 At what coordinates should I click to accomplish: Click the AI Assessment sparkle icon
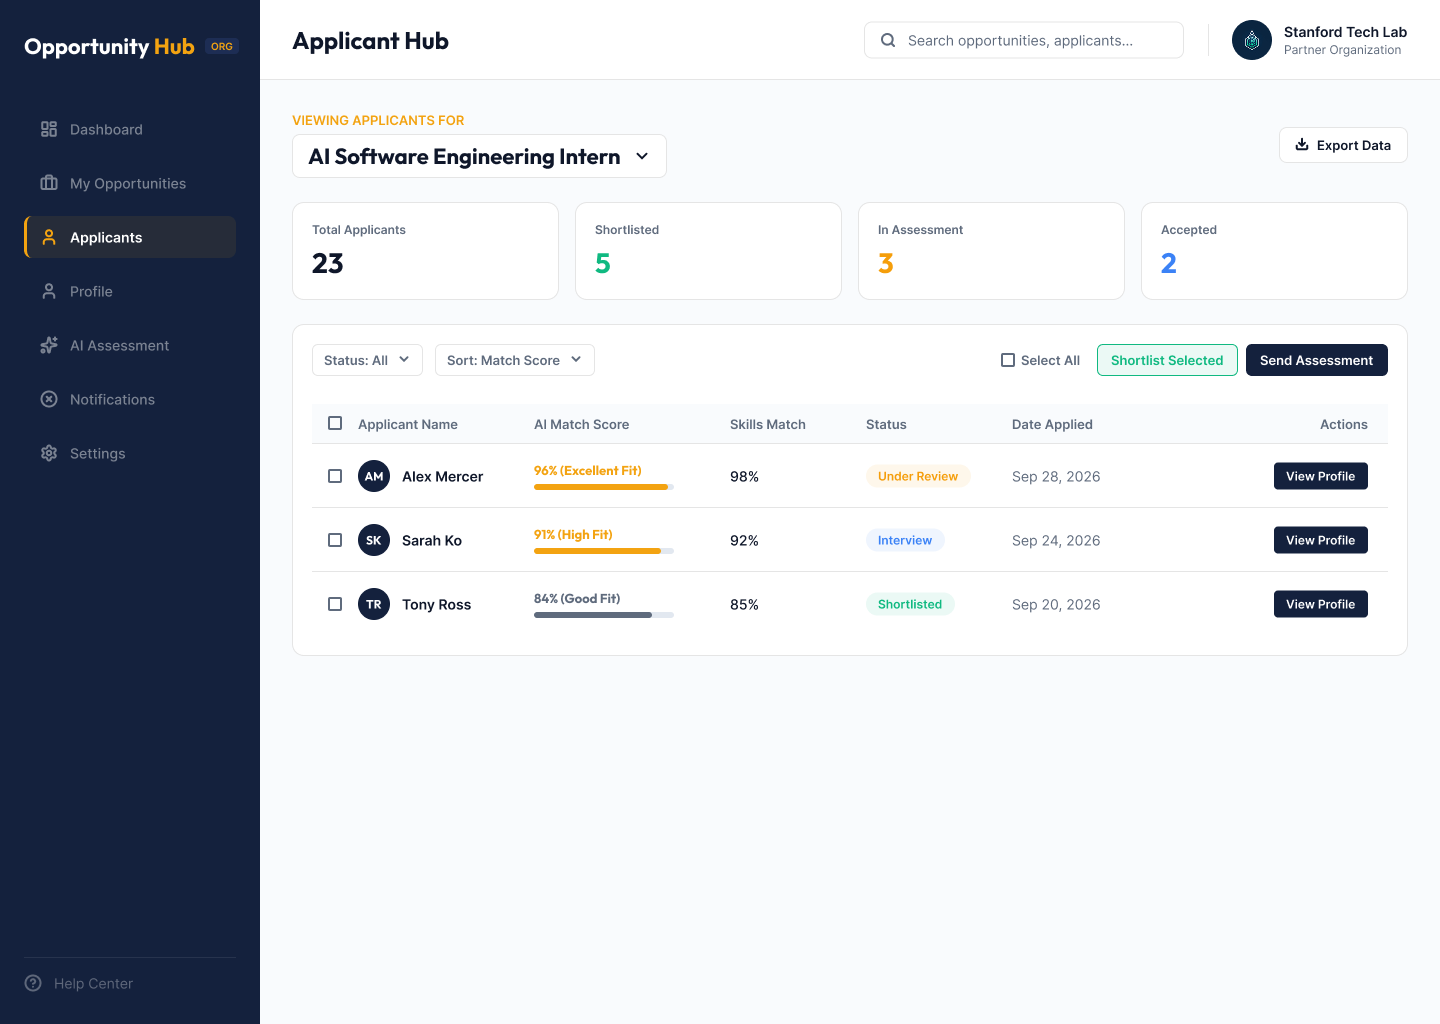[49, 345]
